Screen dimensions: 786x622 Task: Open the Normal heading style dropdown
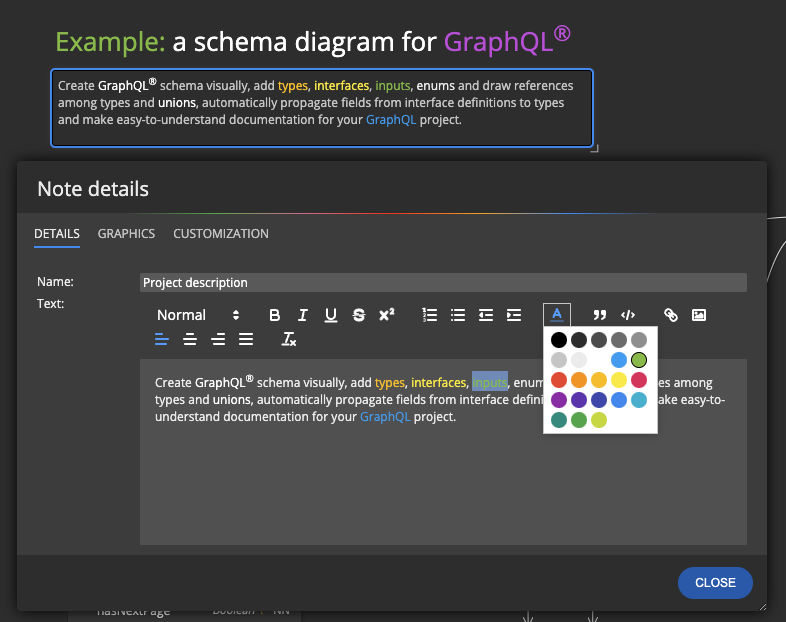point(198,315)
